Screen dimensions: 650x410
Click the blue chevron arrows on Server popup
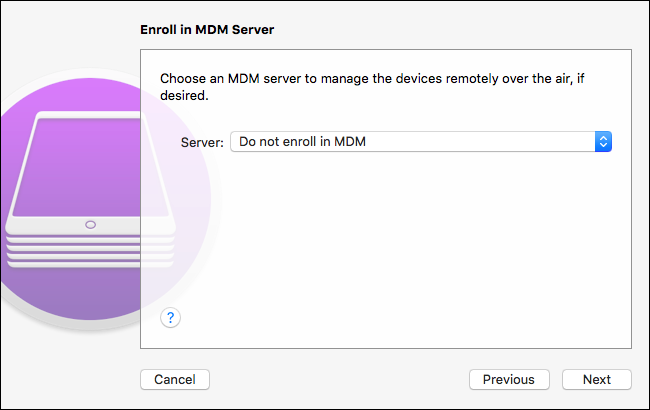[x=602, y=142]
